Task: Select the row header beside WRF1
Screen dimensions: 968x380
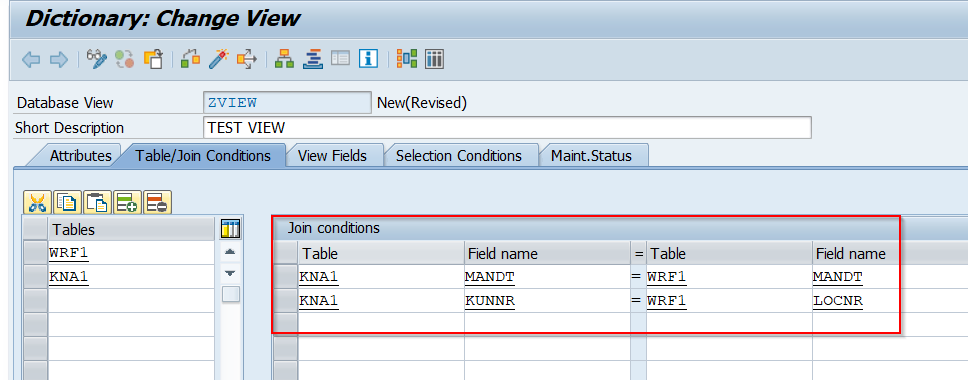Action: click(x=35, y=253)
